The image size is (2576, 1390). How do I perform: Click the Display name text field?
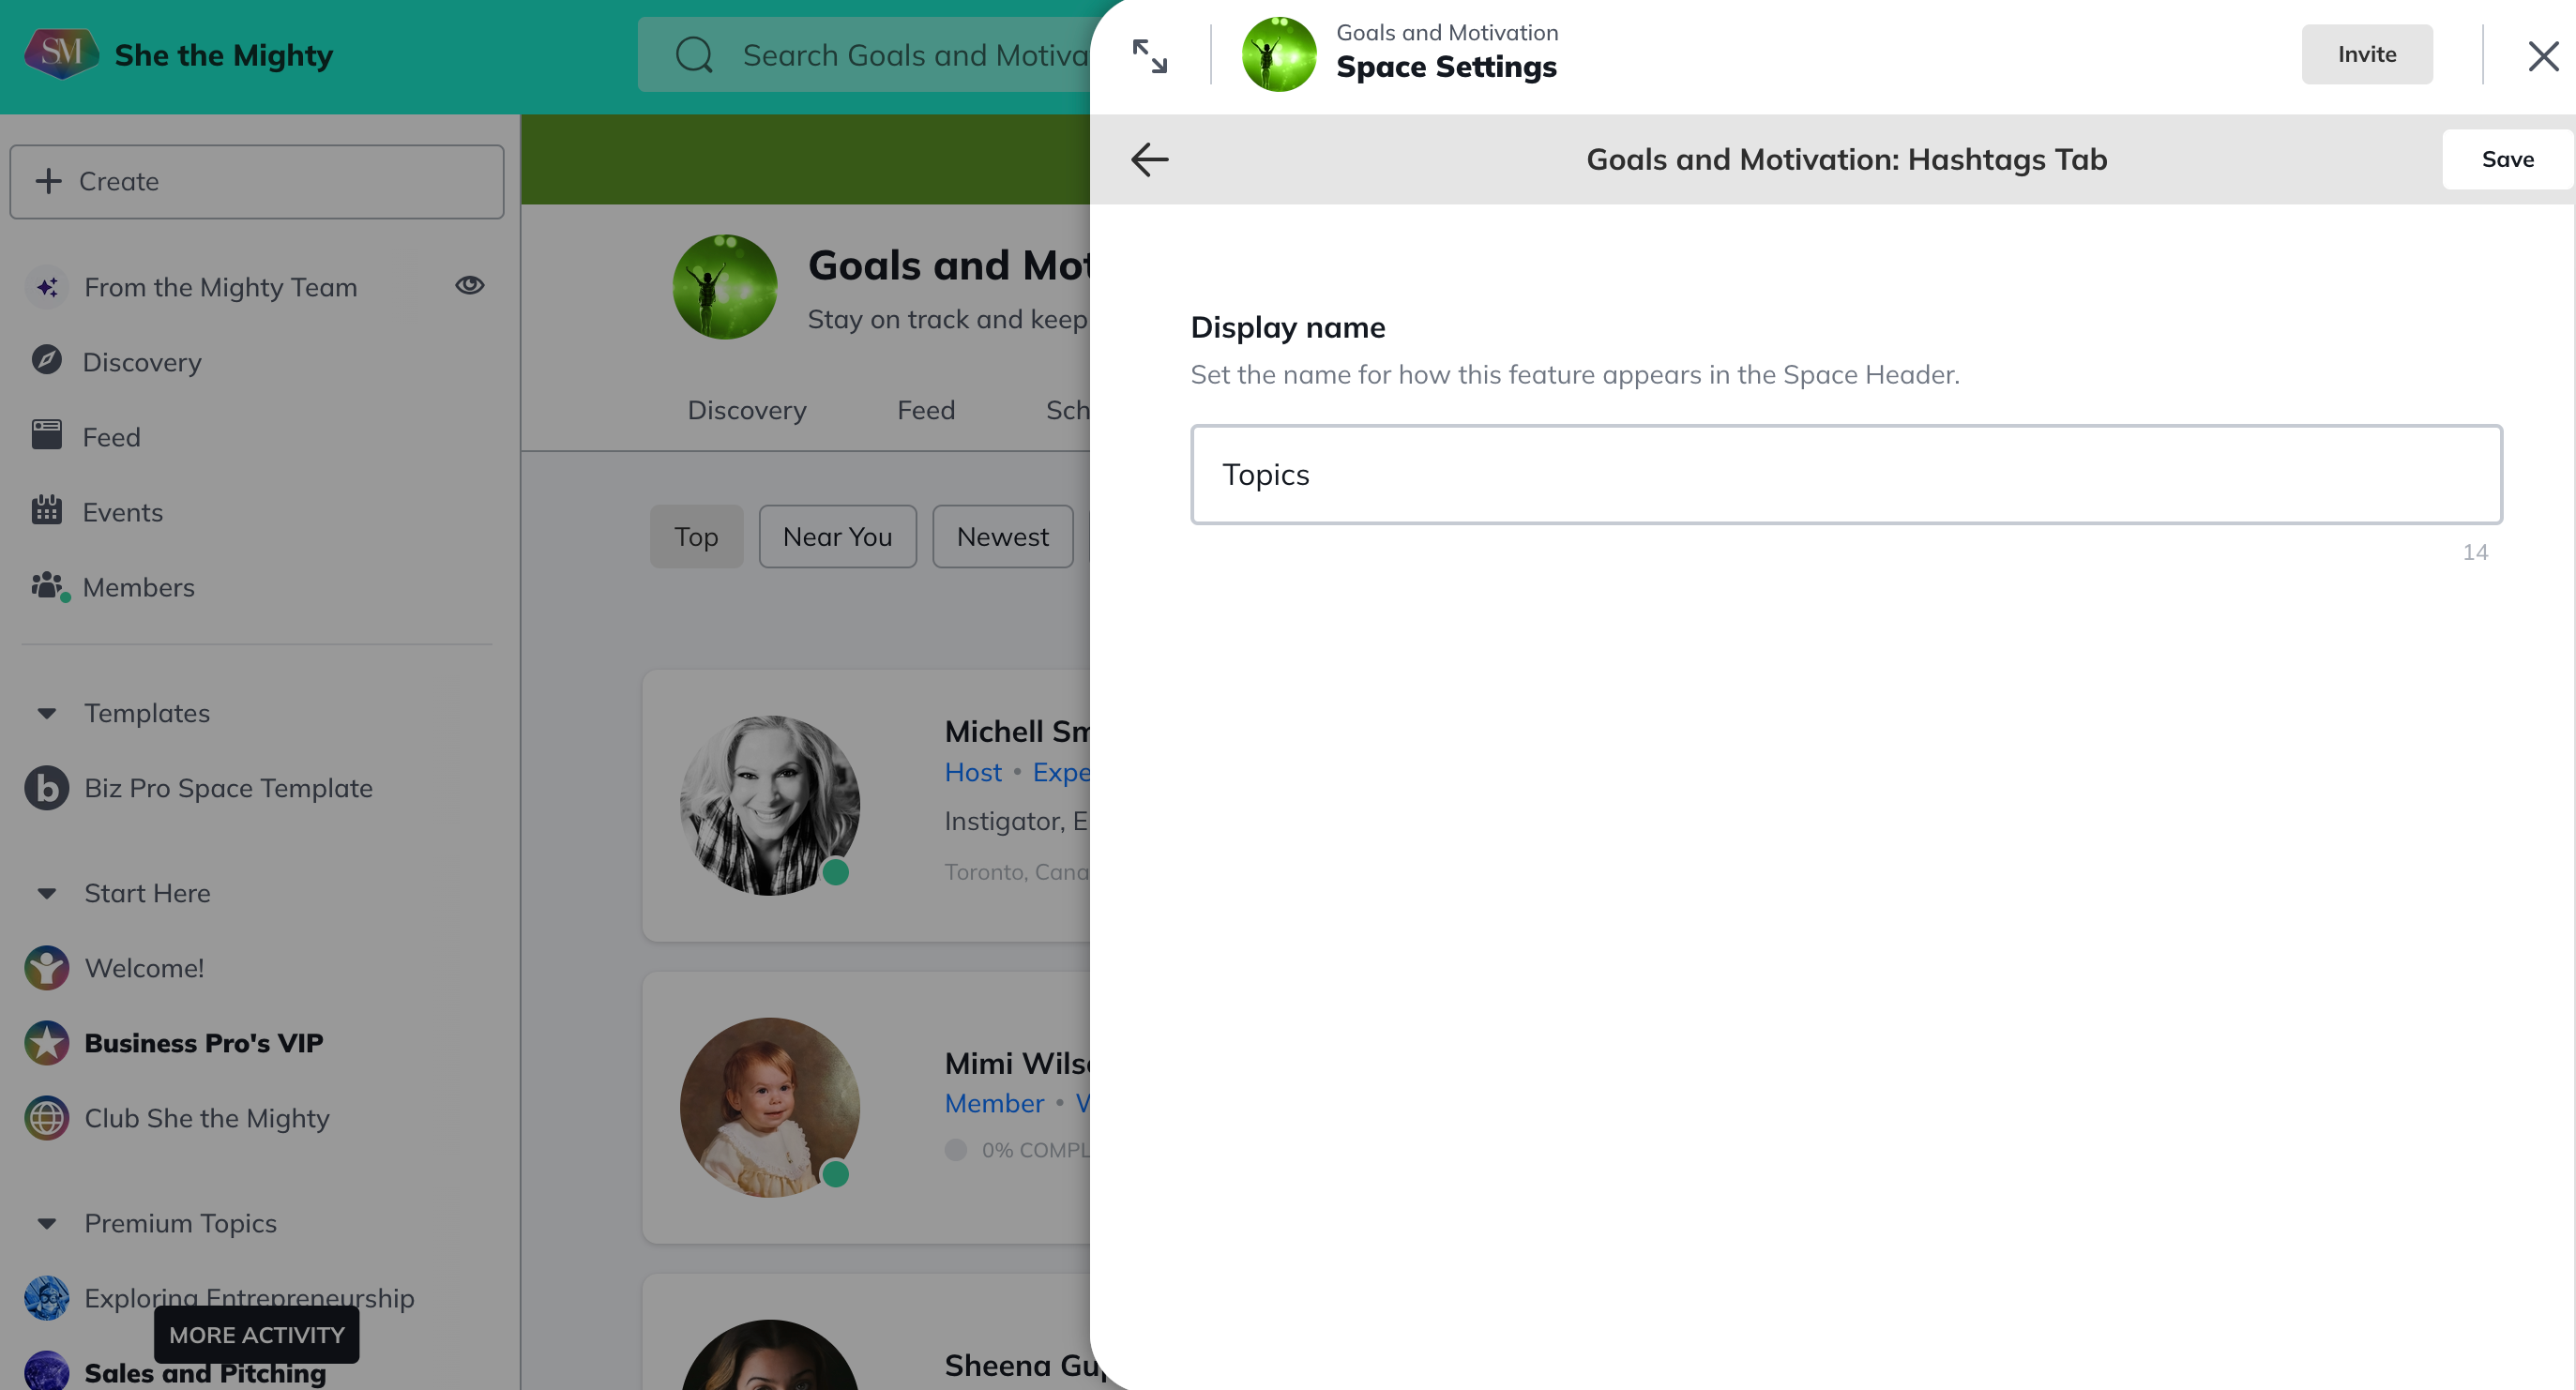[1845, 475]
